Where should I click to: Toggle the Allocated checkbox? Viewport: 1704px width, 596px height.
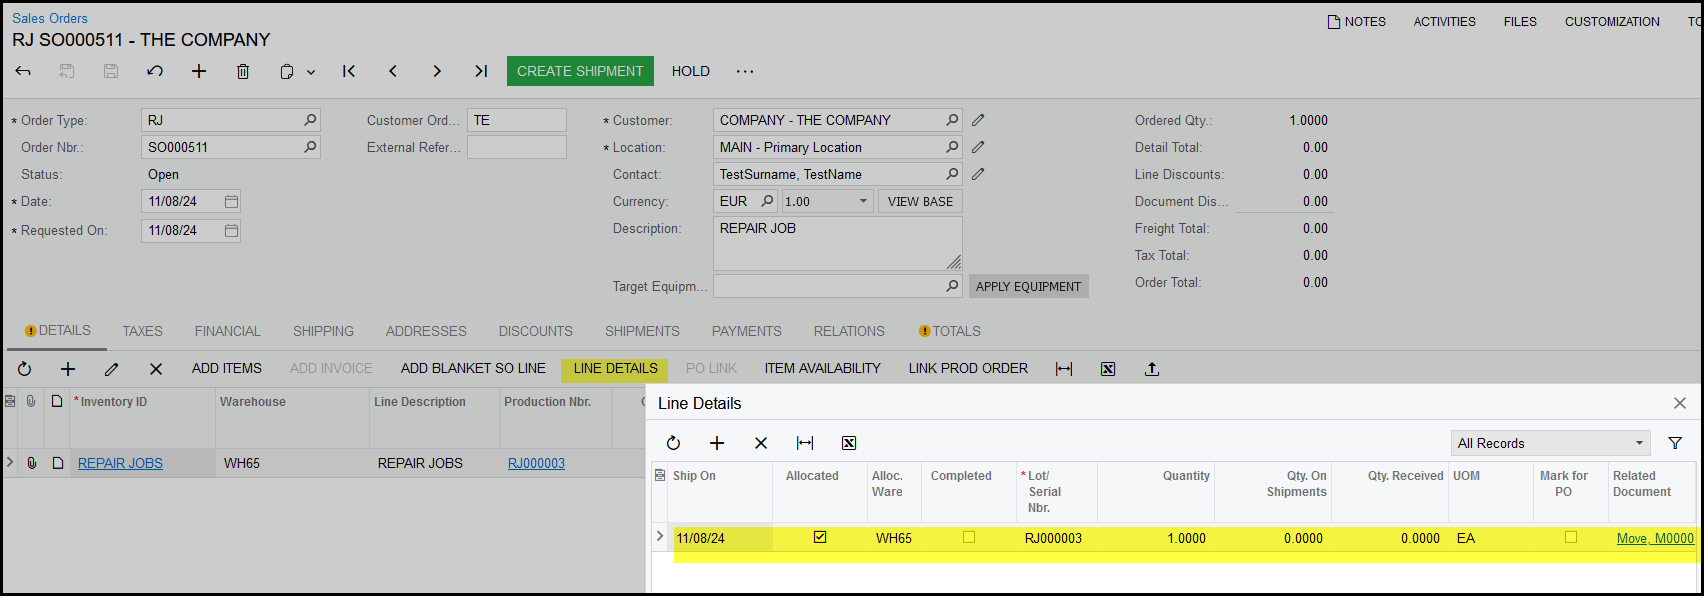820,537
